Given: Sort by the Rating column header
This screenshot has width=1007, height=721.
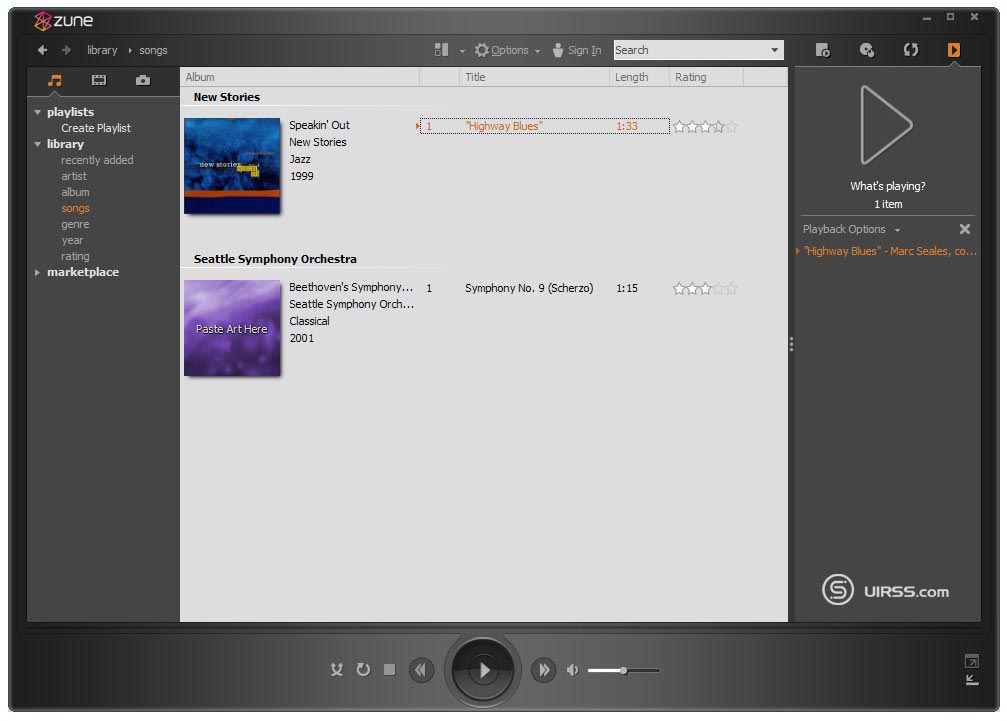Looking at the screenshot, I should (706, 77).
